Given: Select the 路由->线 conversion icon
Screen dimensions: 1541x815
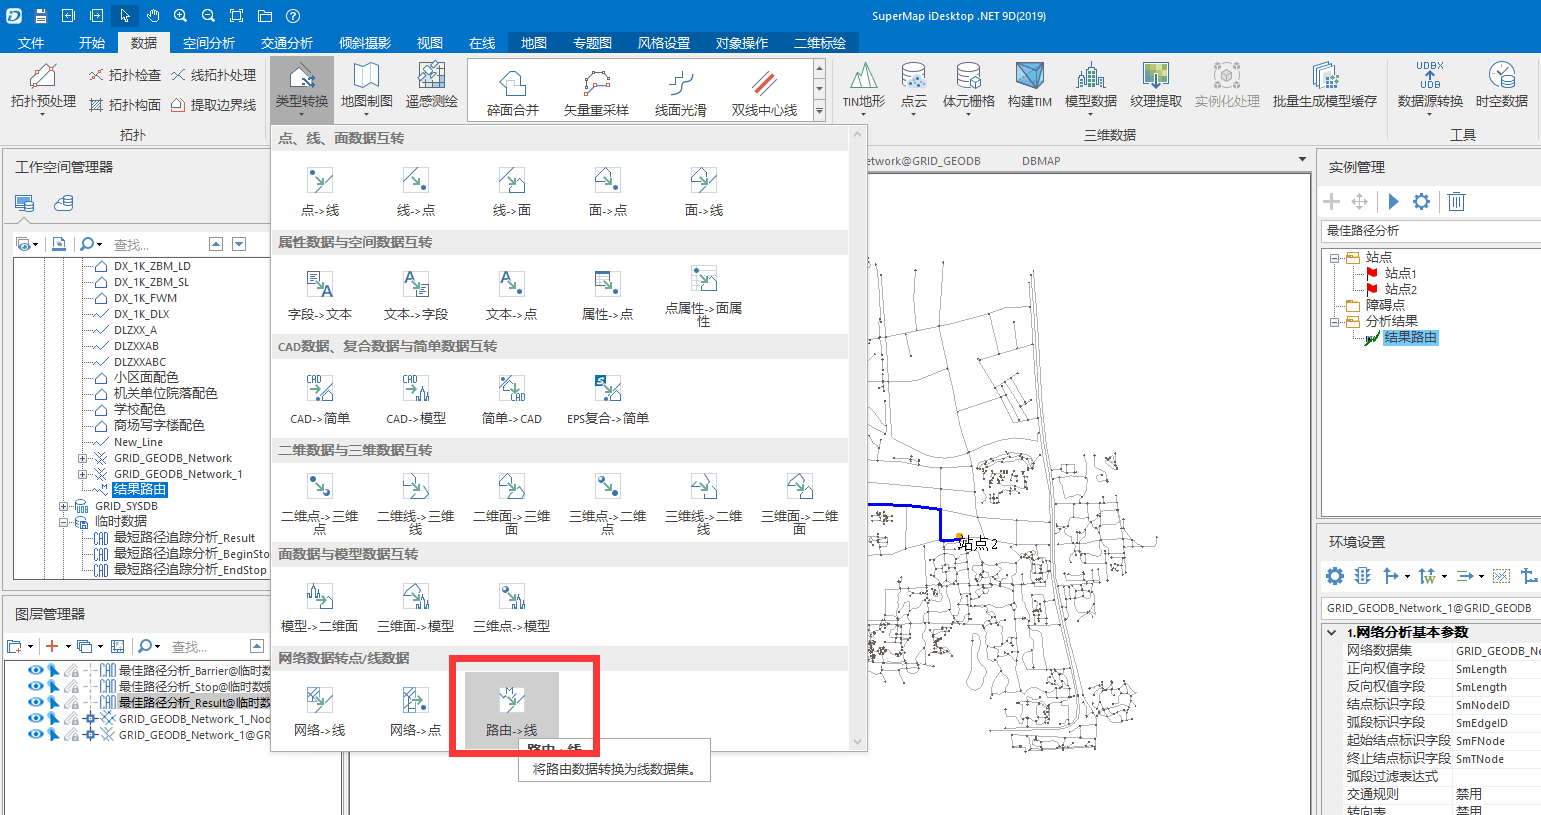Looking at the screenshot, I should [511, 710].
